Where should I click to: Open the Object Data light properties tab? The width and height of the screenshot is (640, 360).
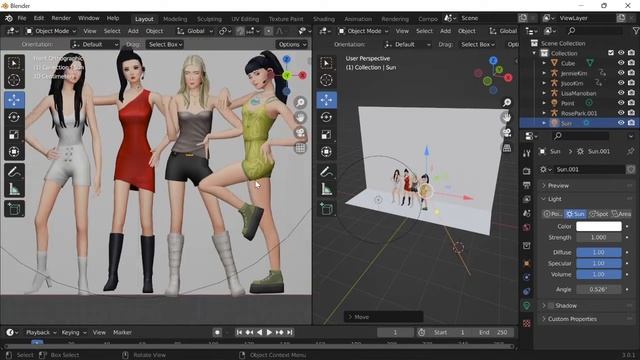click(x=527, y=306)
